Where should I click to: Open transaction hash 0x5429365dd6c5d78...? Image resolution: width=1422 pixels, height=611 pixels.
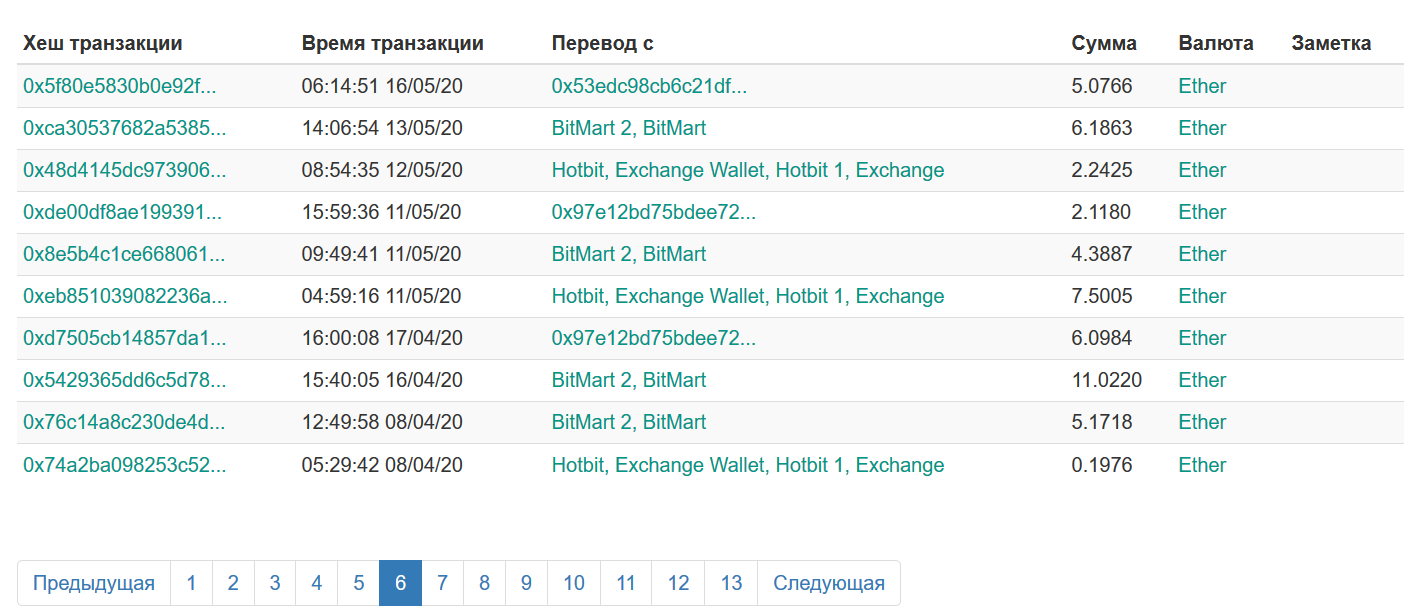(125, 380)
